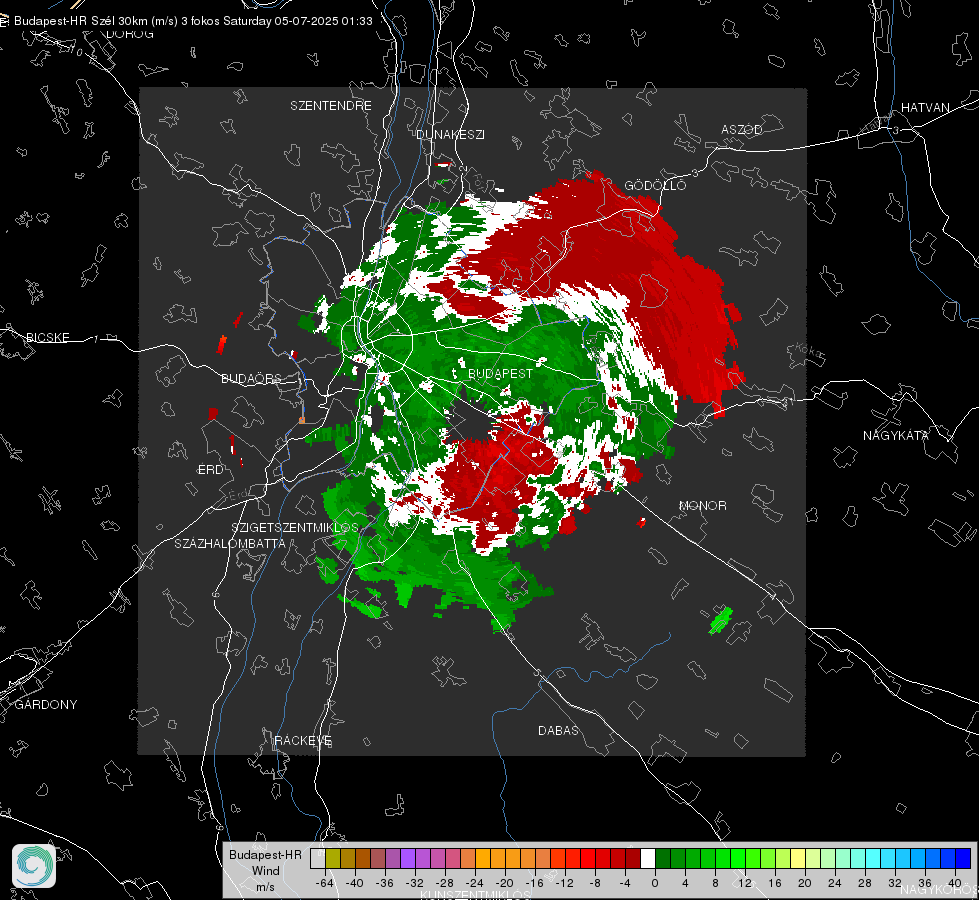The height and width of the screenshot is (900, 979).
Task: Click the -64 legend scale value
Action: [x=325, y=883]
